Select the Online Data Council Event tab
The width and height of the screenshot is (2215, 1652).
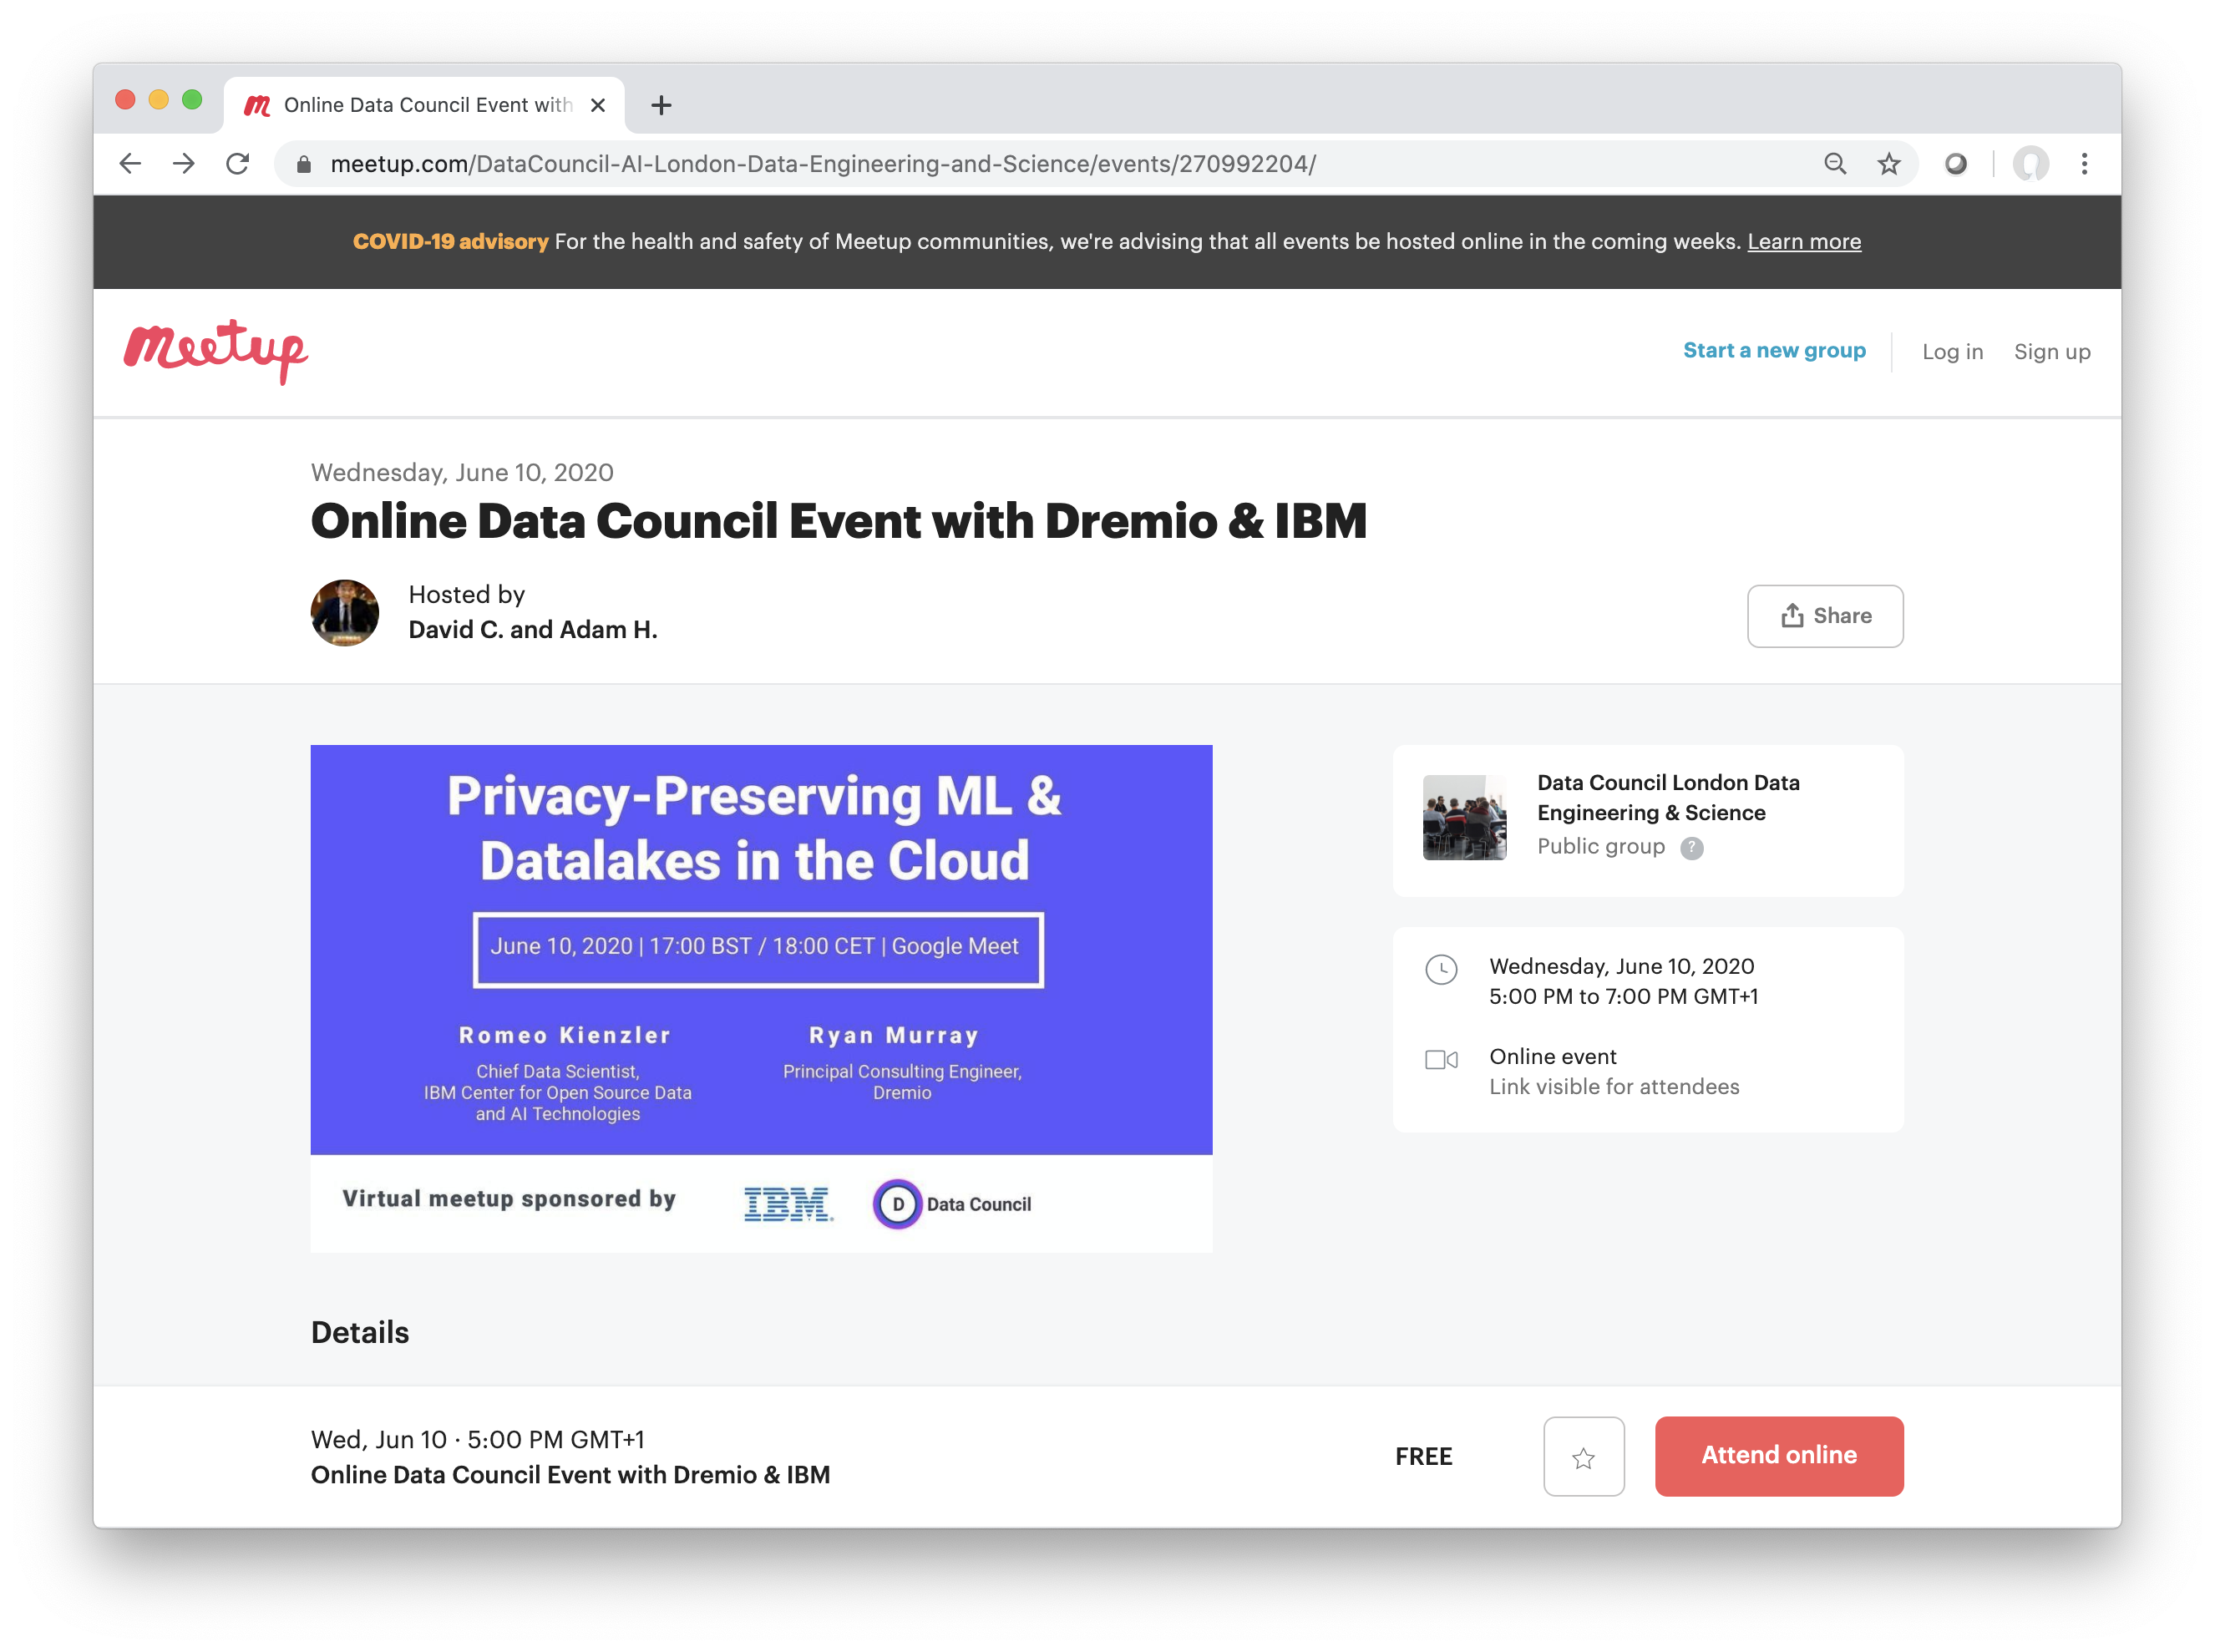tap(424, 105)
